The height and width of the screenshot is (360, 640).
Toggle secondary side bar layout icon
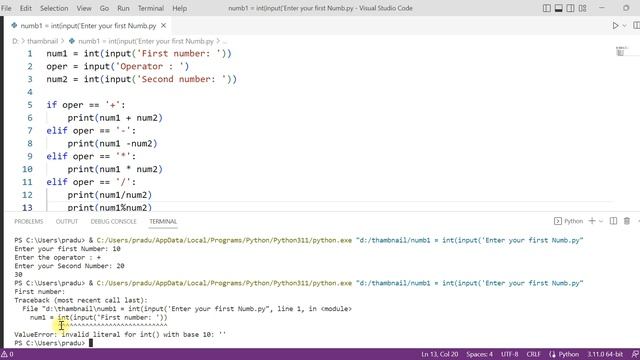[570, 8]
